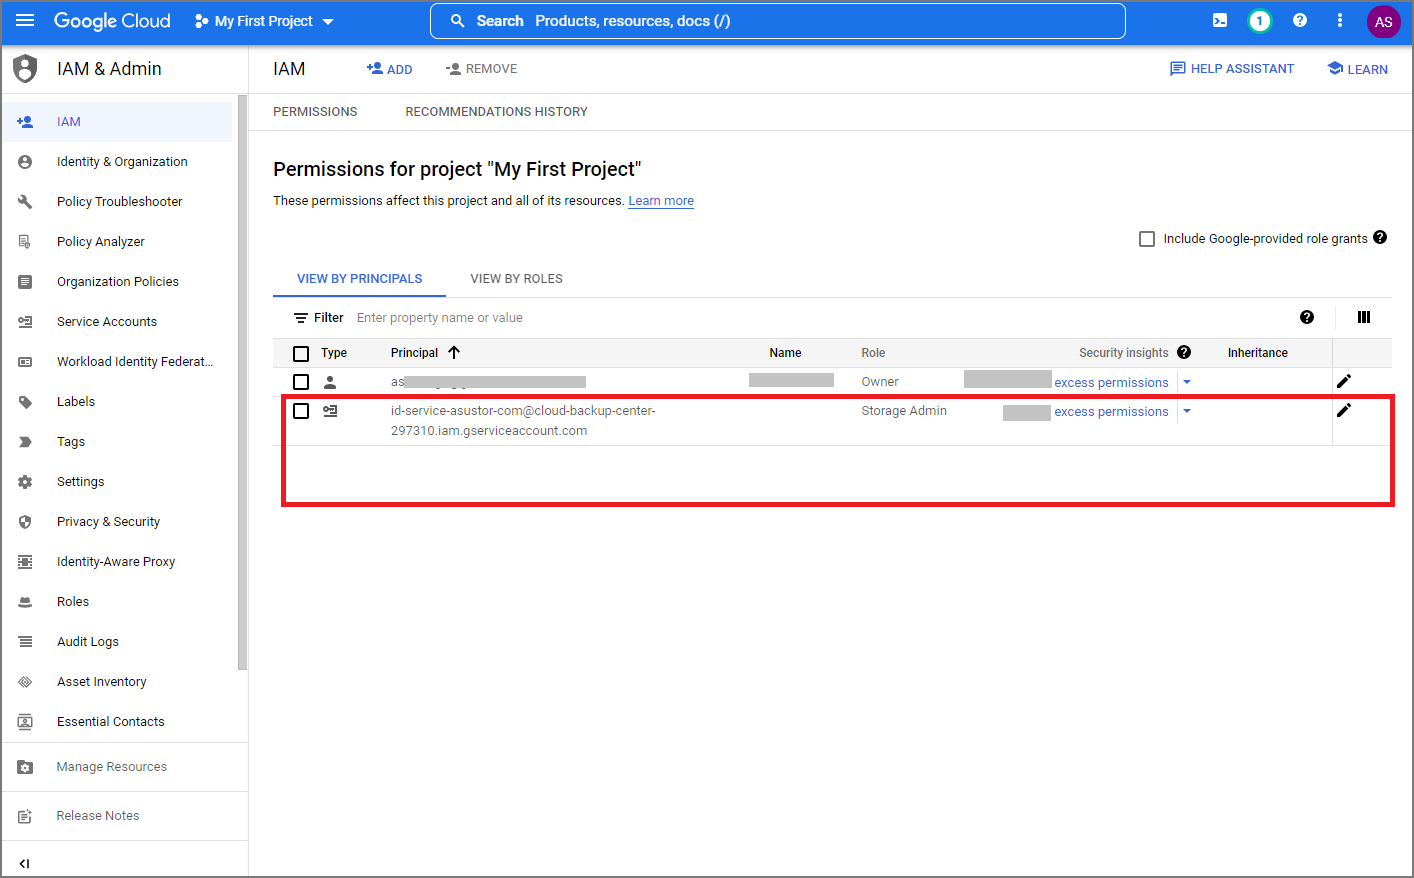The width and height of the screenshot is (1414, 878).
Task: Switch to View by Principals tab
Action: 359,279
